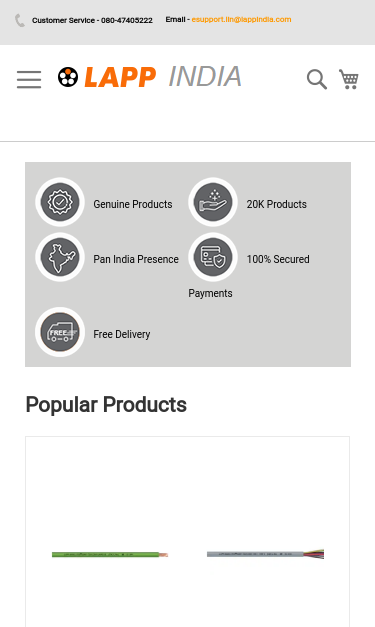This screenshot has height=627, width=375.
Task: Click the Popular Products heading
Action: (x=106, y=405)
